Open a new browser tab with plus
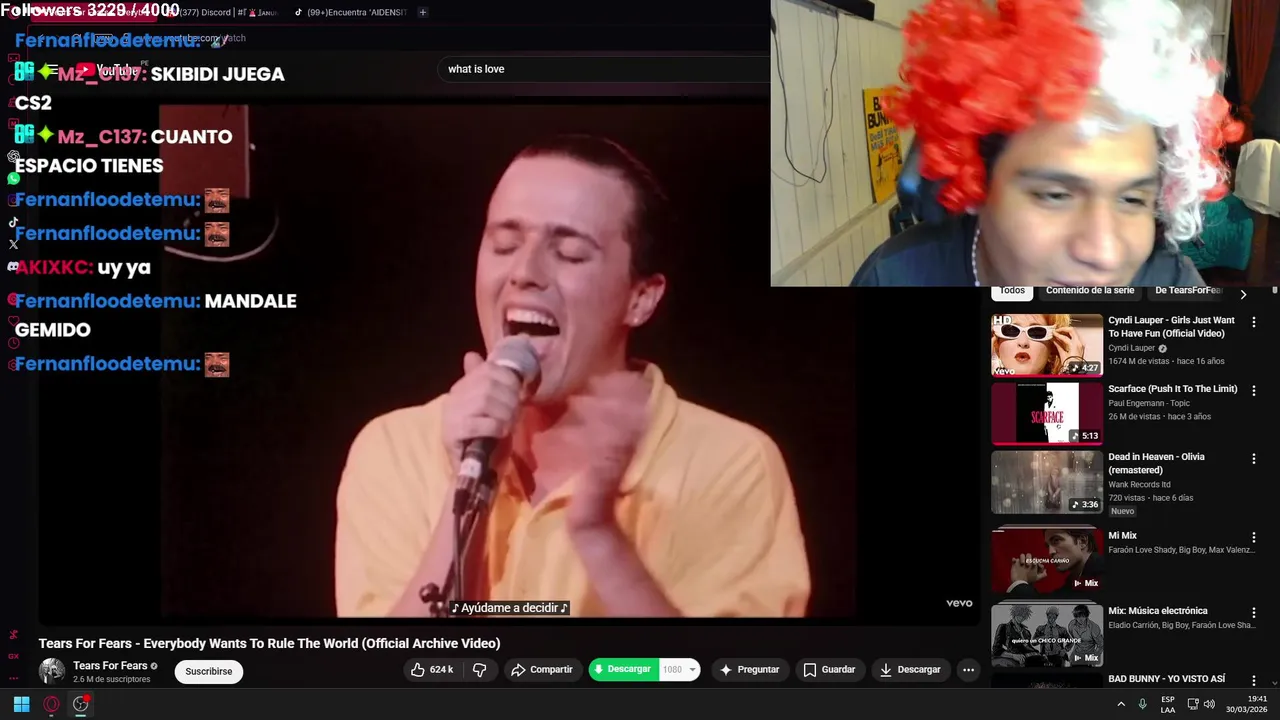 pyautogui.click(x=423, y=12)
